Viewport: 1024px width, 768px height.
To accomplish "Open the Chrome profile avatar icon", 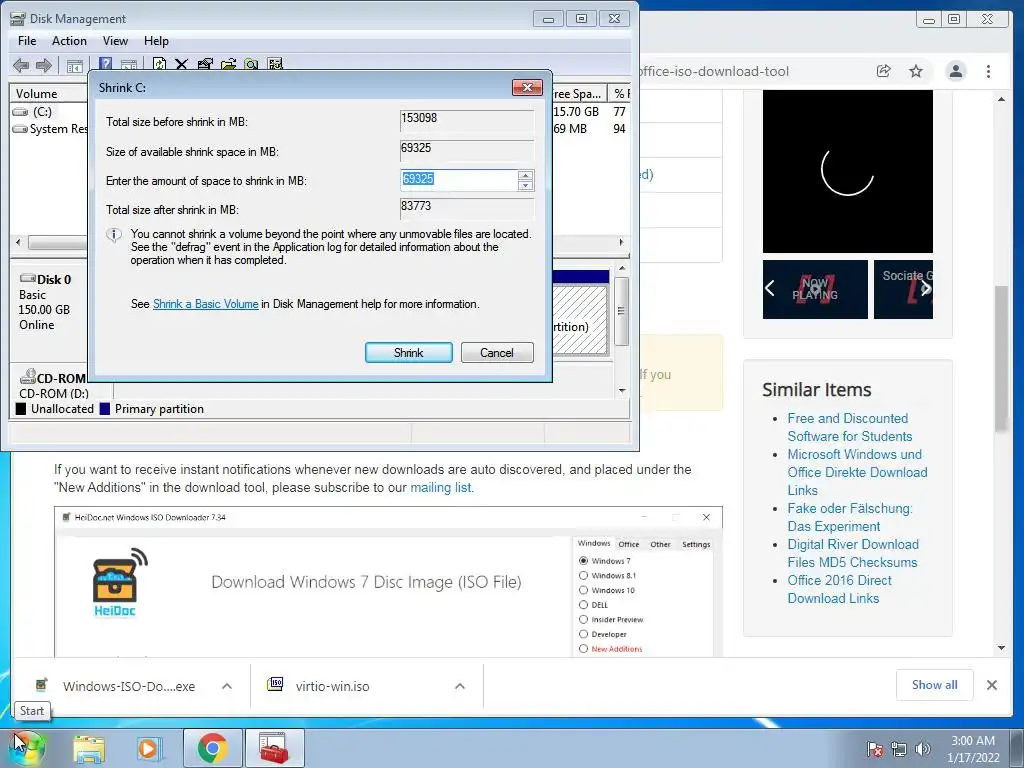I will coord(955,71).
